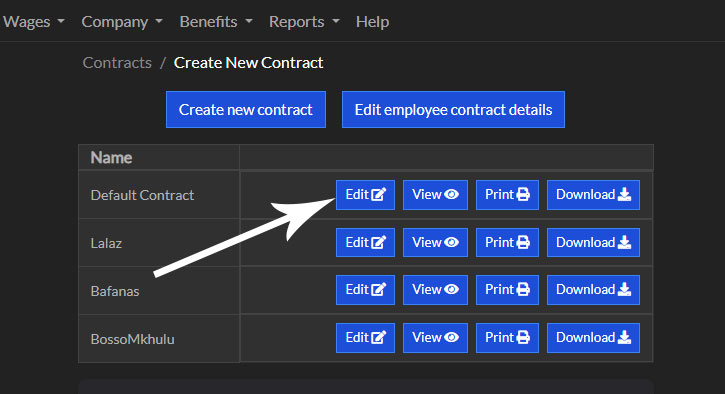Image resolution: width=725 pixels, height=394 pixels.
Task: View the BossoMkhulu contract
Action: pos(435,338)
